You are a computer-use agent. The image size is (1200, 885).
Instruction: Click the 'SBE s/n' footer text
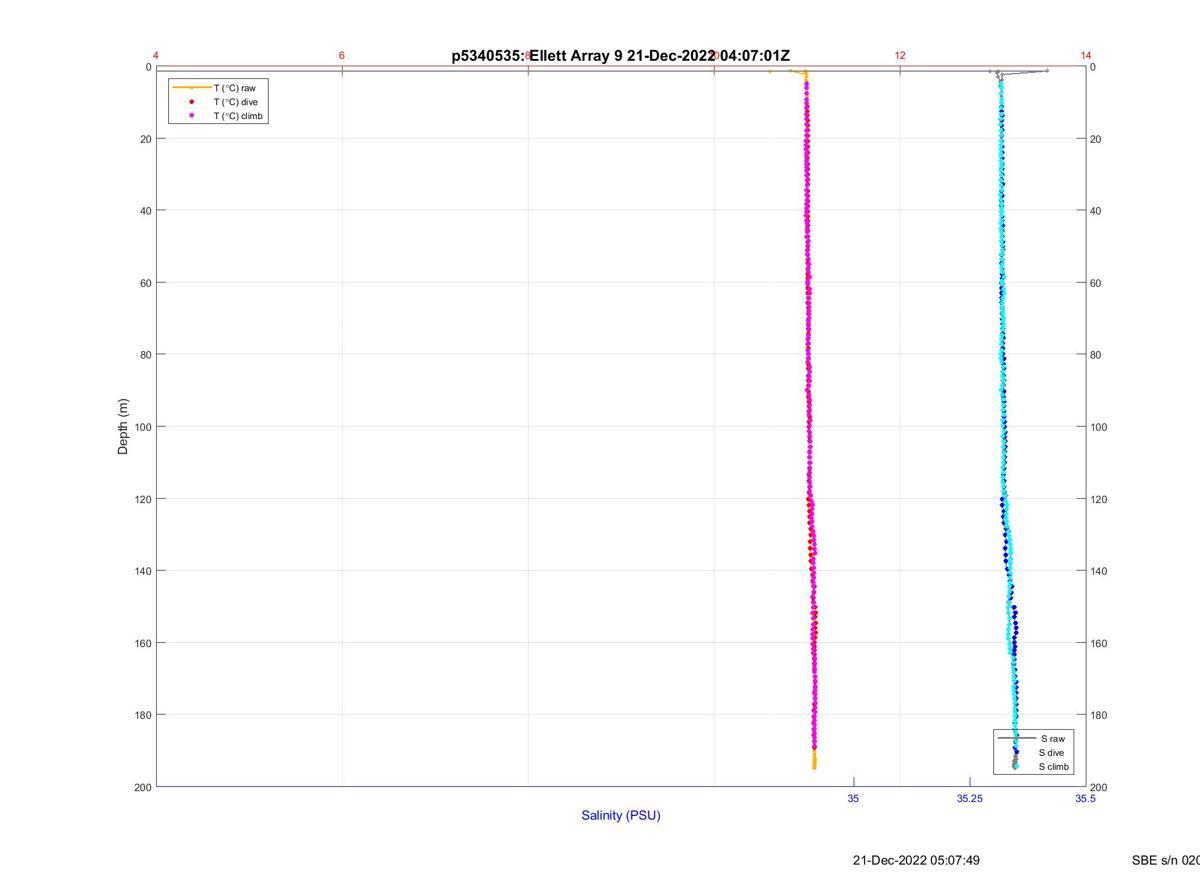1165,860
